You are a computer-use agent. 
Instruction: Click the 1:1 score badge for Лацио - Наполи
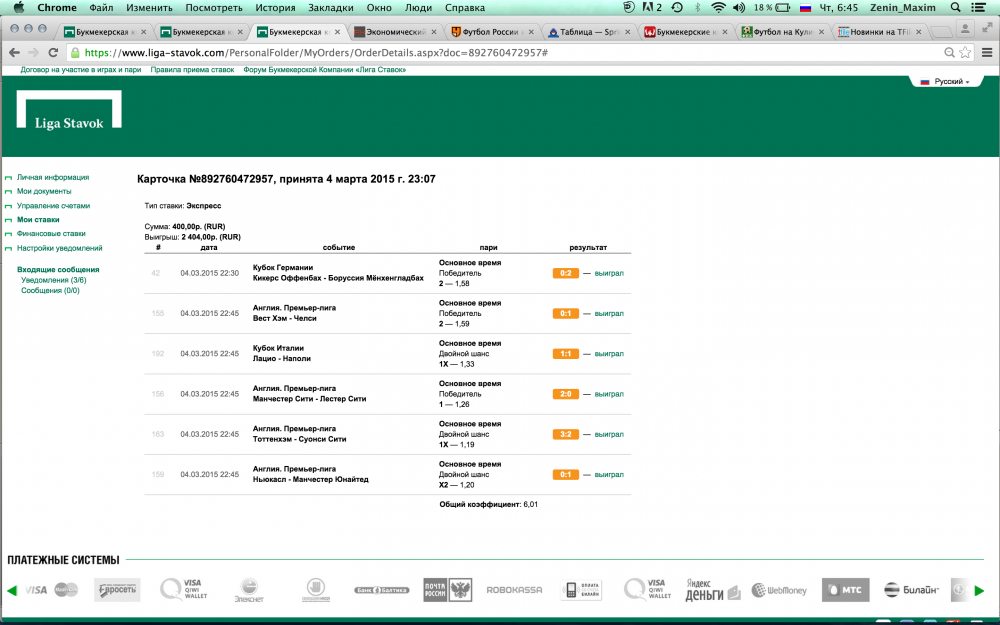tap(566, 353)
